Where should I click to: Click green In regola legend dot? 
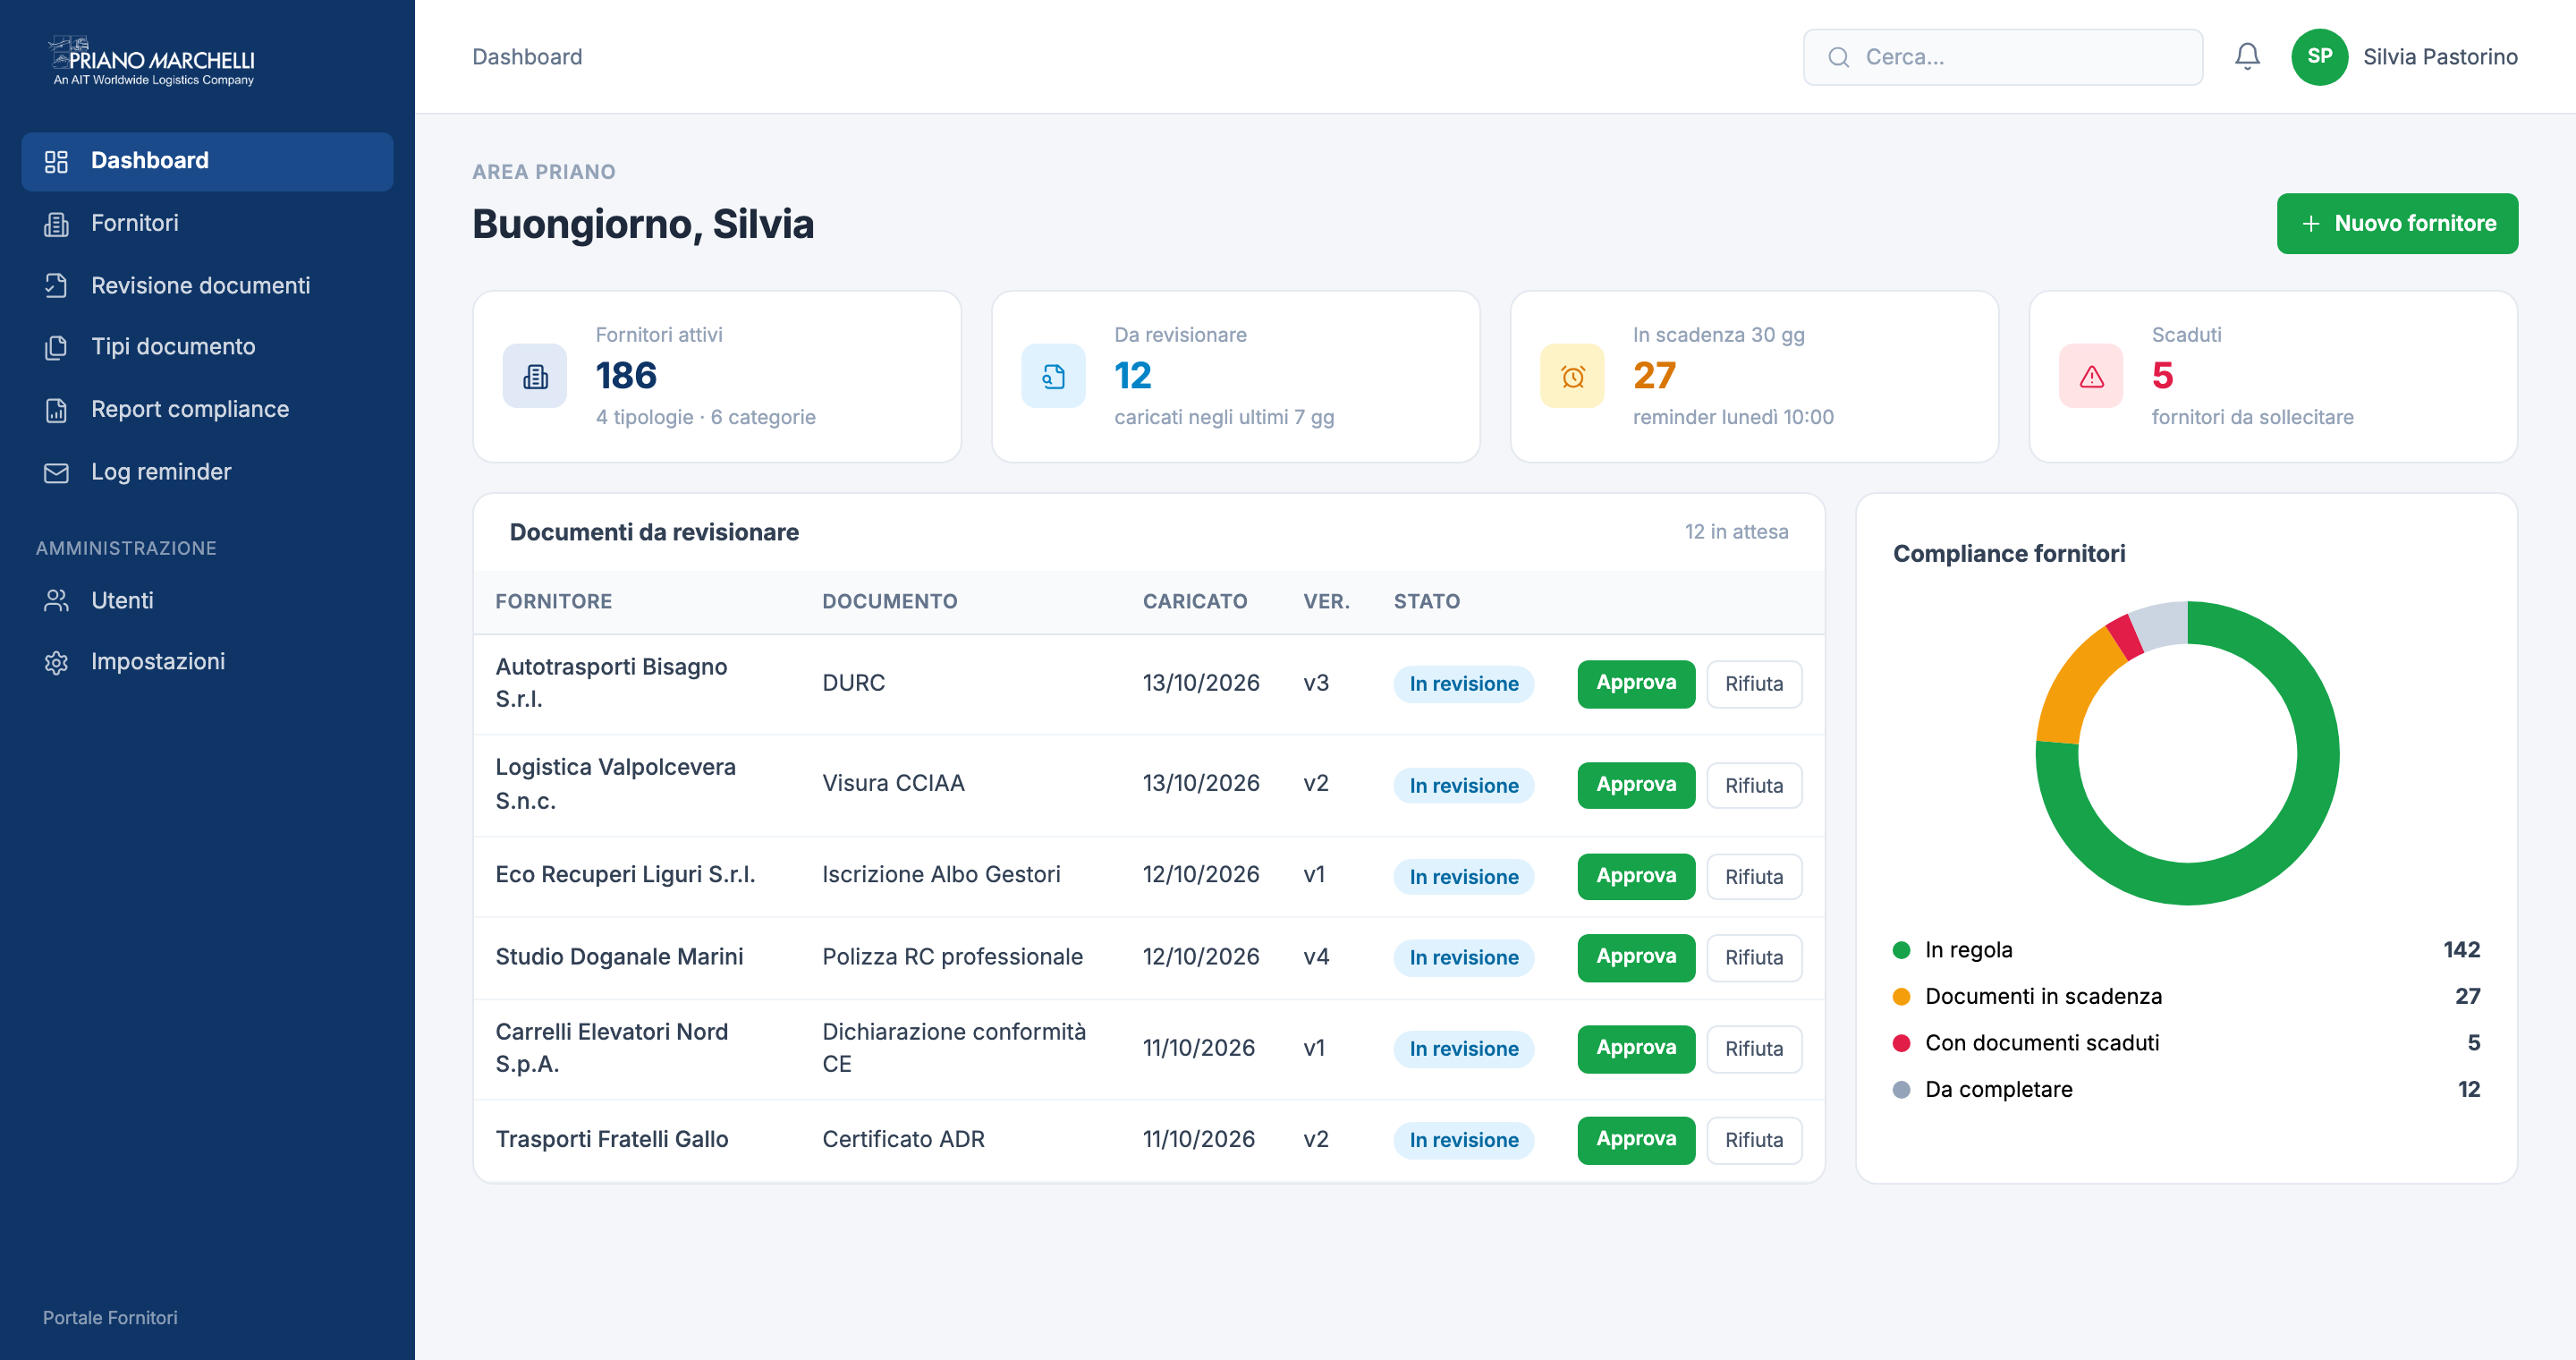click(x=1902, y=950)
